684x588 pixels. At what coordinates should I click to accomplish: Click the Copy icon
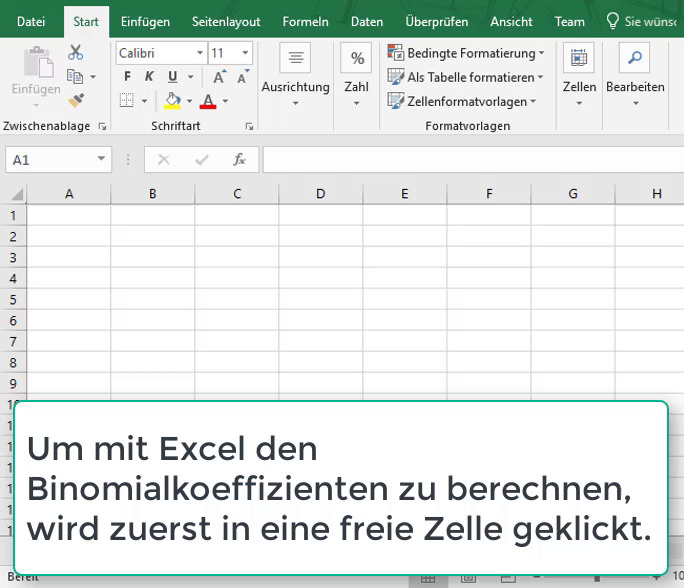pyautogui.click(x=75, y=76)
